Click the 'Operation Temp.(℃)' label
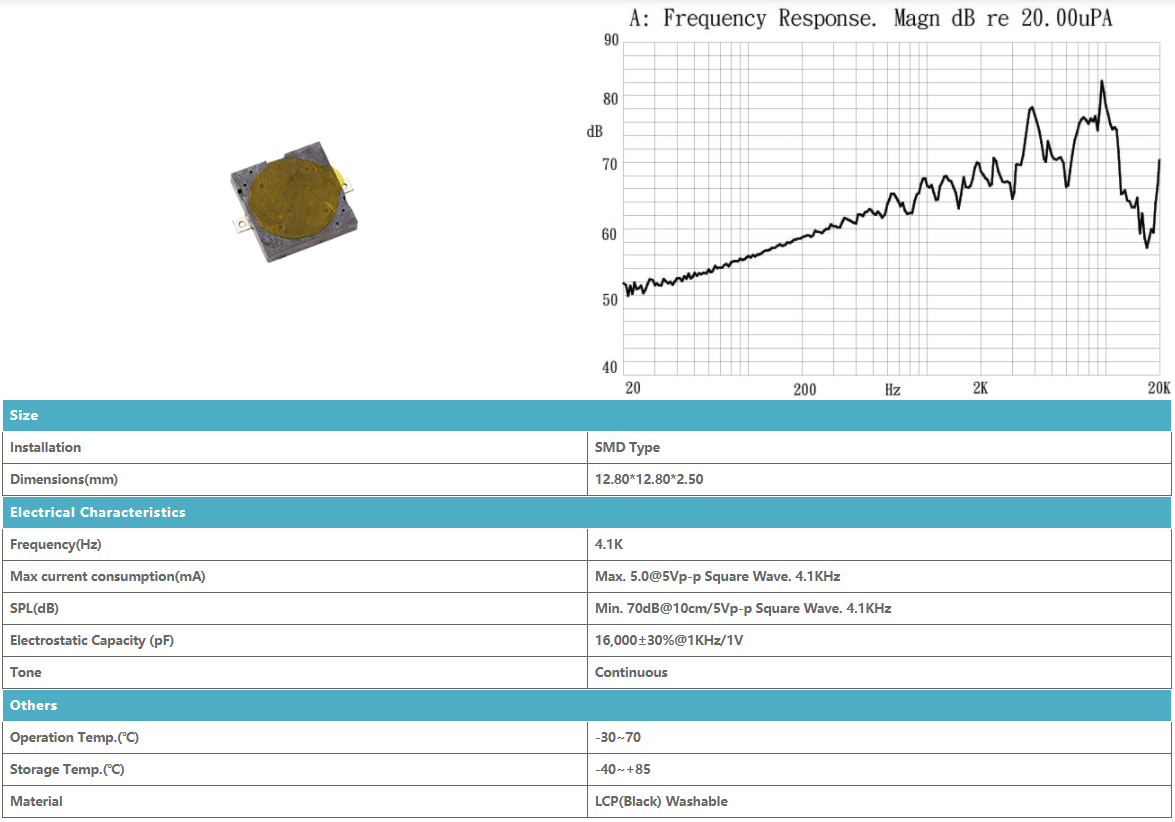This screenshot has width=1175, height=822. pos(74,737)
